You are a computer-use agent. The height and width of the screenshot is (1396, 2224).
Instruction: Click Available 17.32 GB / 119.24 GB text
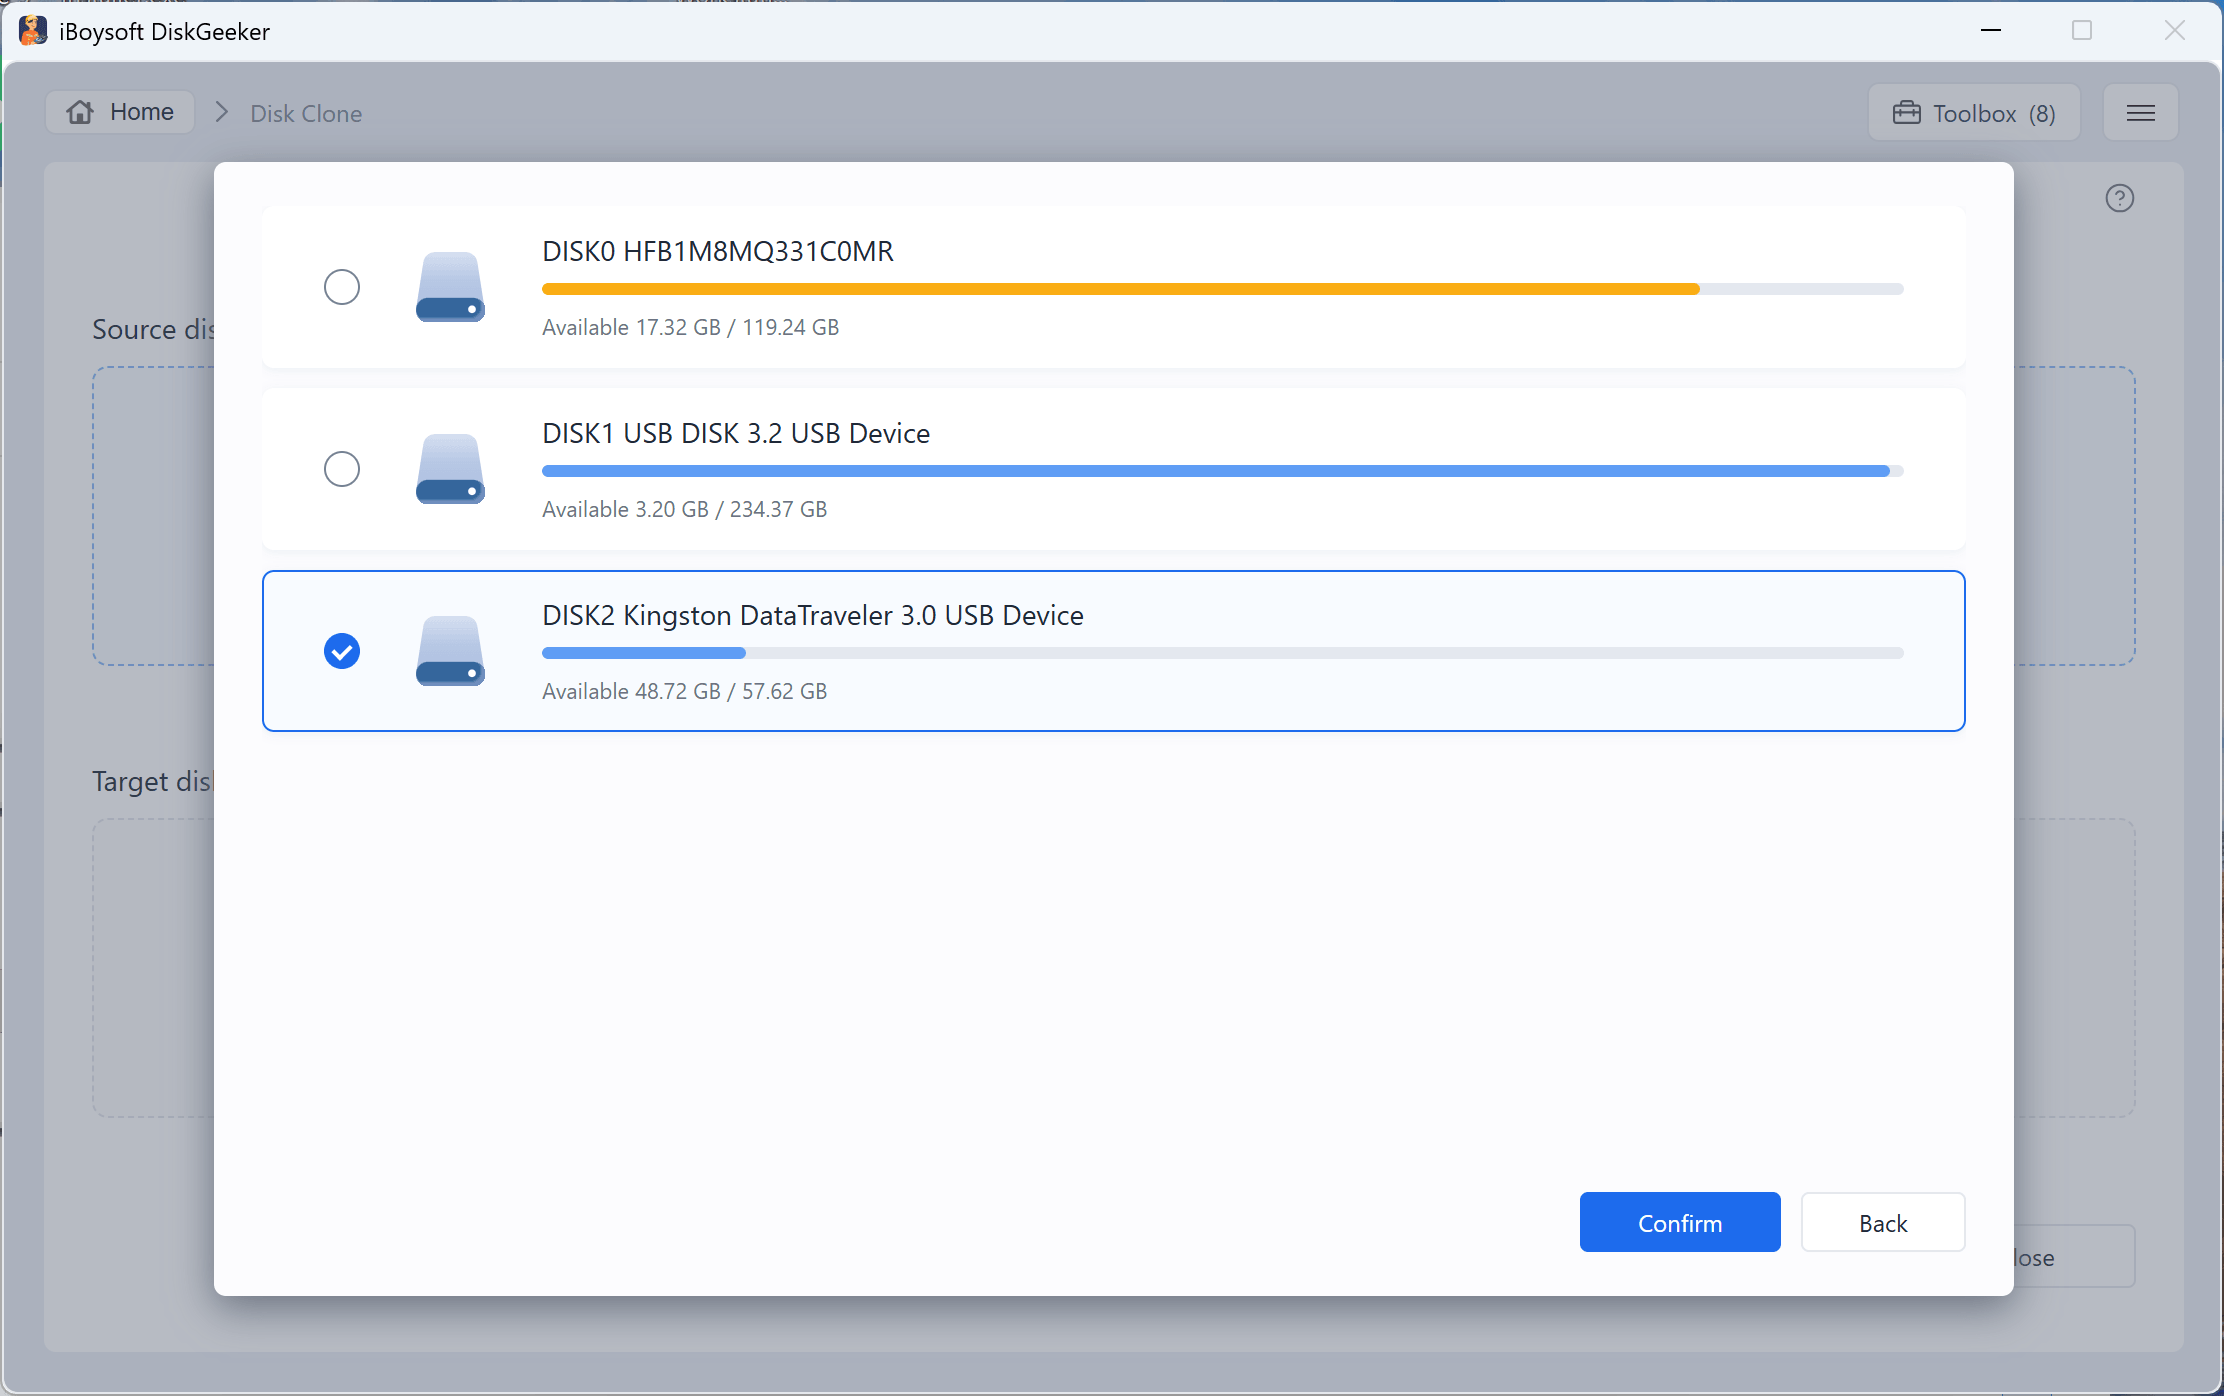pyautogui.click(x=690, y=327)
